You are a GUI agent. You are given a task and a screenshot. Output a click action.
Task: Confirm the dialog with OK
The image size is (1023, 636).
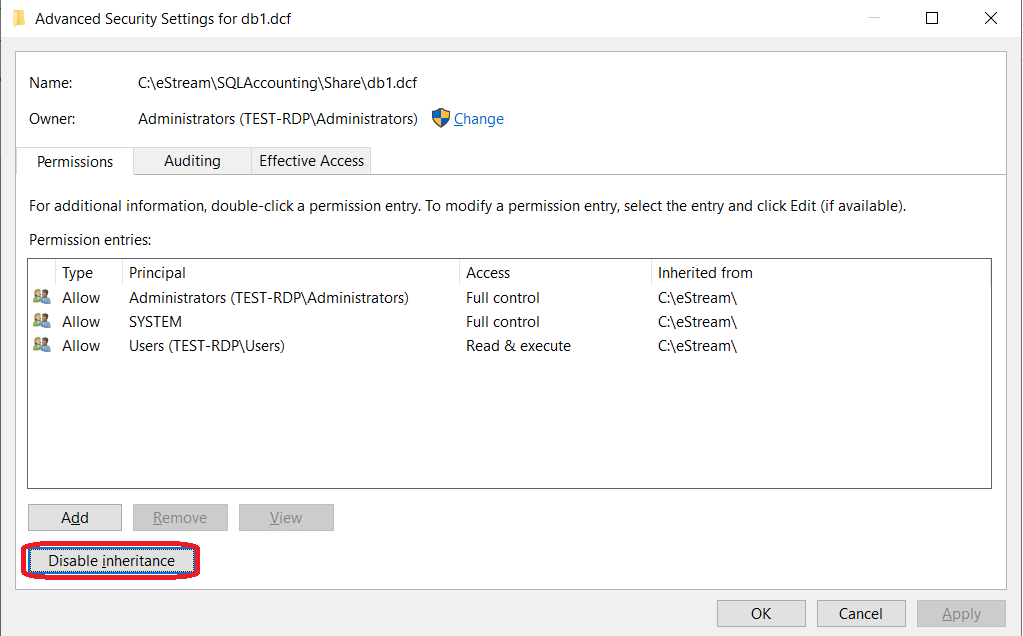click(761, 614)
